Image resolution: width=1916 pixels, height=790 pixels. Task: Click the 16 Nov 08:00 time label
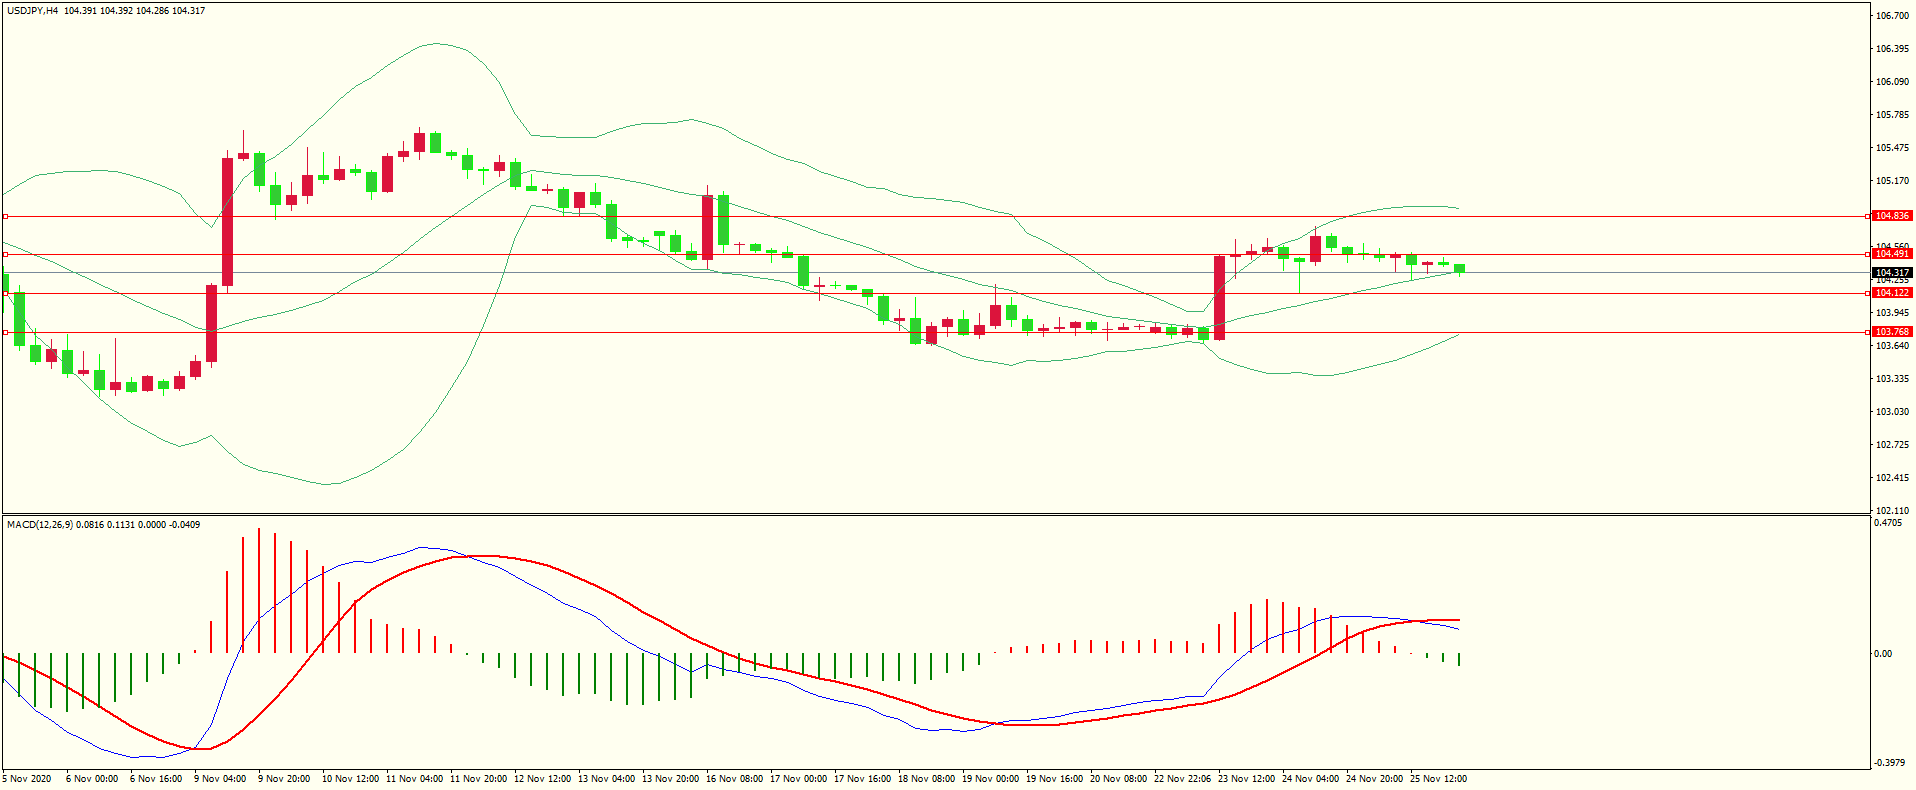tap(734, 779)
